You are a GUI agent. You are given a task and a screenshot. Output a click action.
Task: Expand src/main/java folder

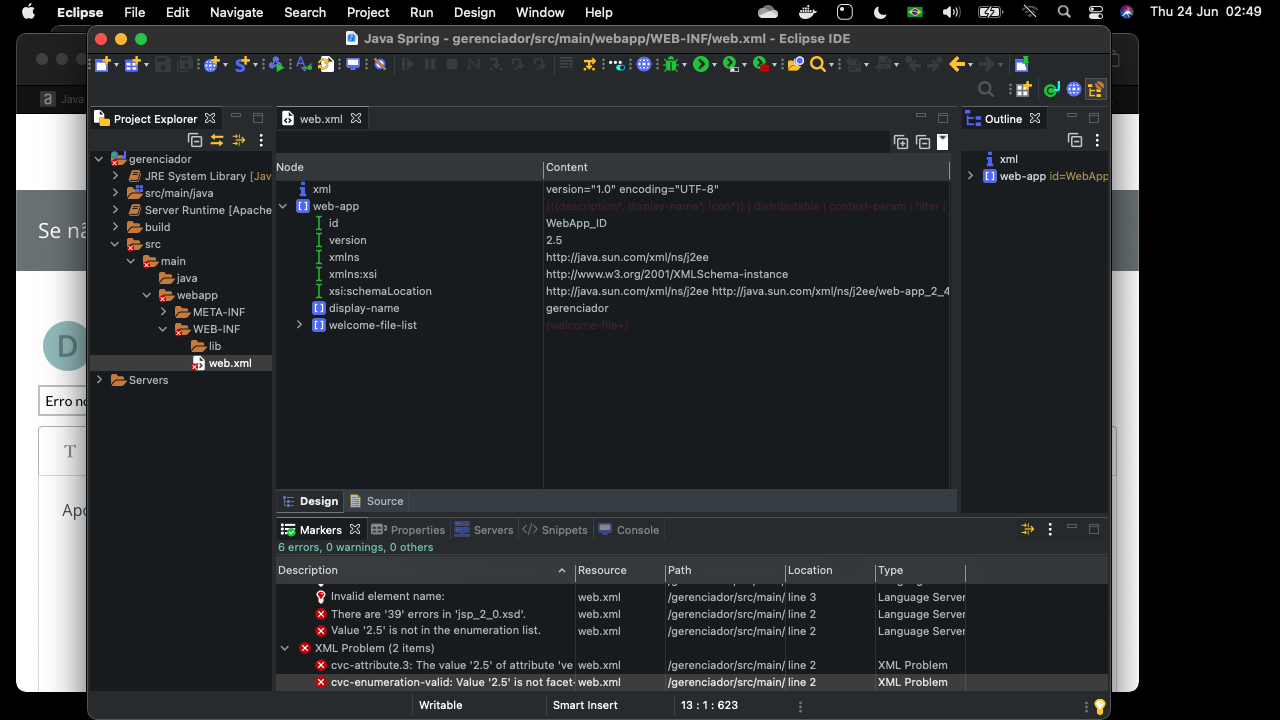coord(115,193)
